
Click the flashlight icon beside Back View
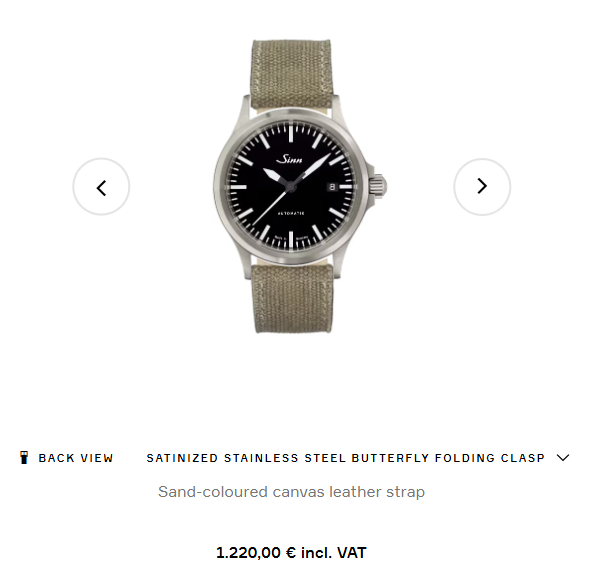tap(24, 457)
